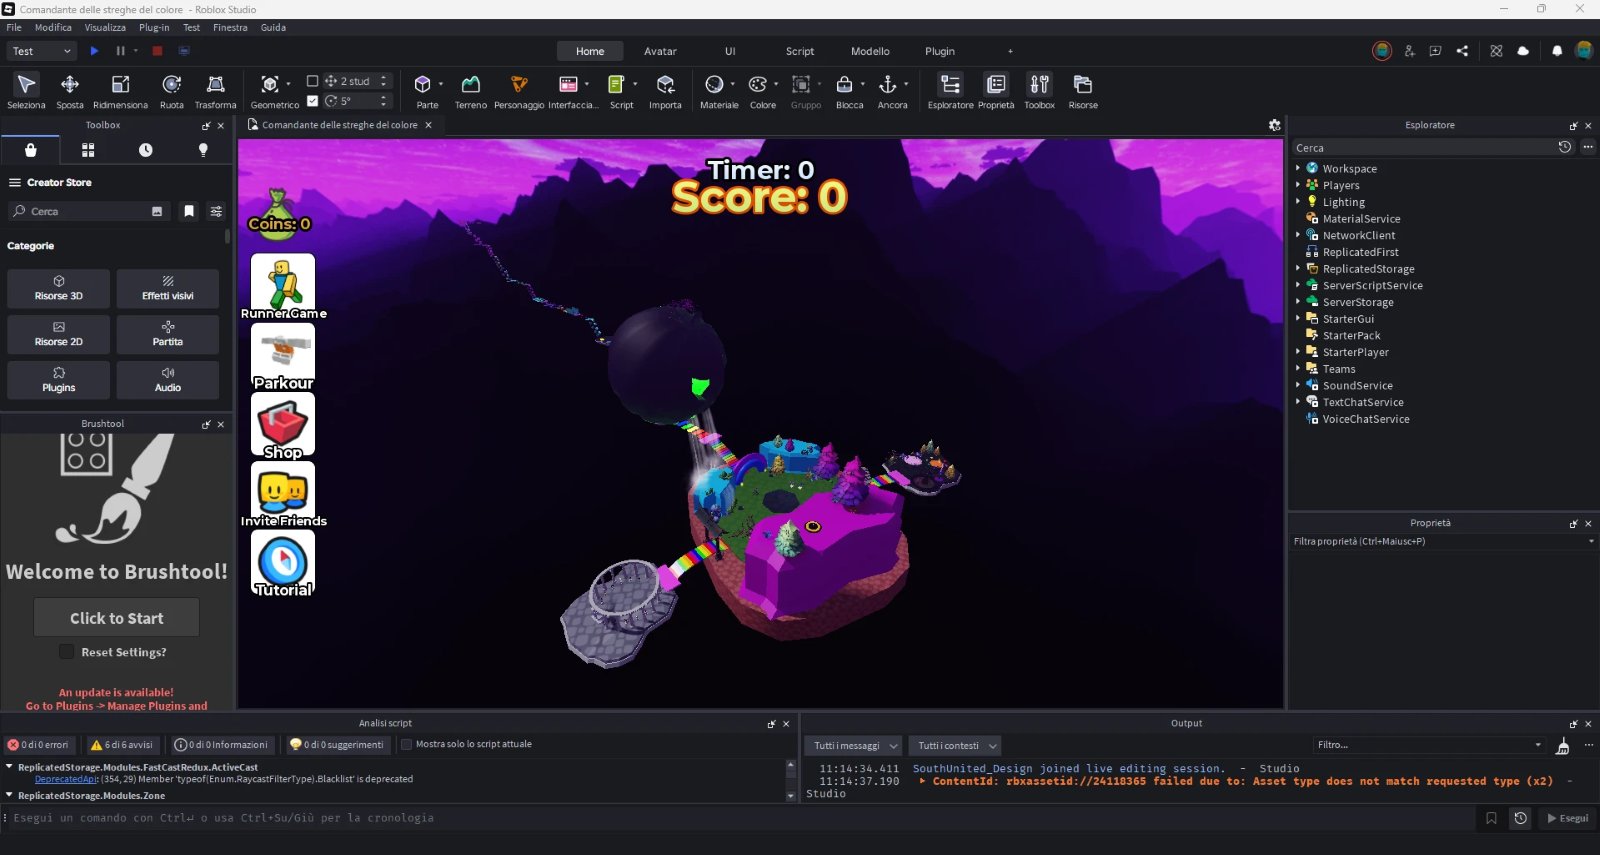Tick the Reset Settings? checkbox
The image size is (1600, 855).
tap(66, 652)
